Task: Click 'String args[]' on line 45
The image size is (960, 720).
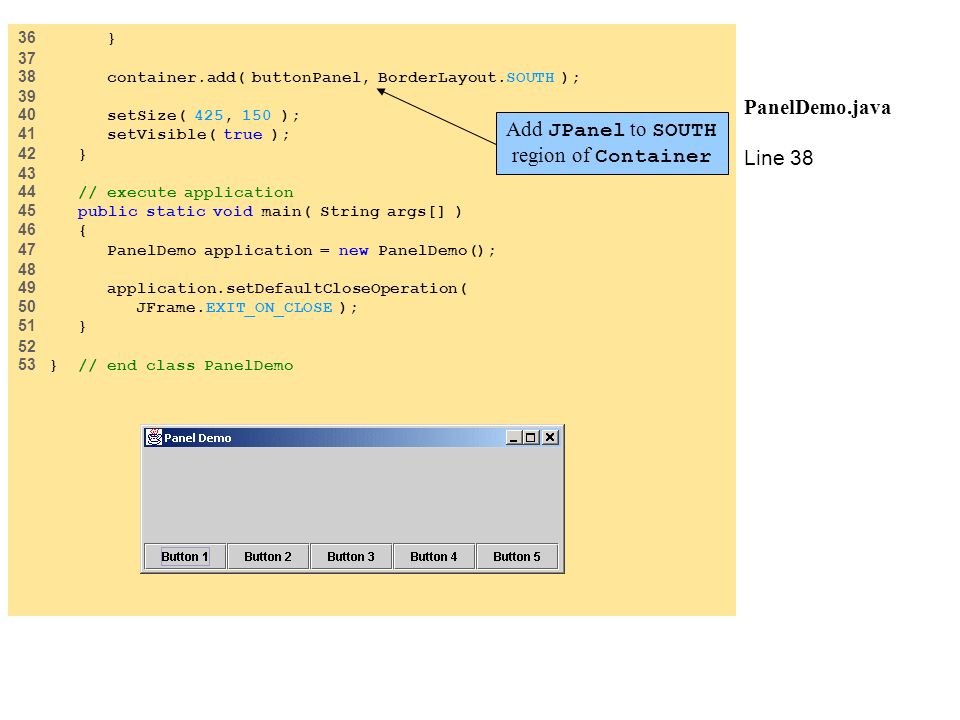Action: coord(382,212)
